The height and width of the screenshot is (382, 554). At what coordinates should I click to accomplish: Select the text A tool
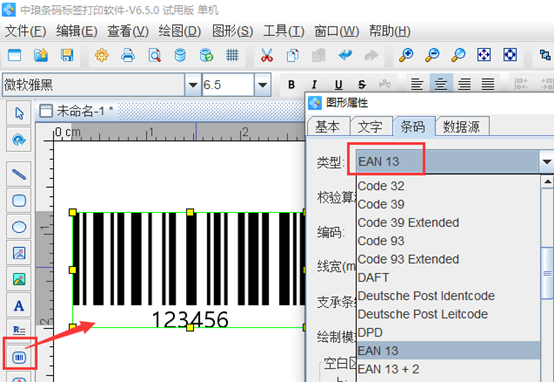(x=19, y=306)
